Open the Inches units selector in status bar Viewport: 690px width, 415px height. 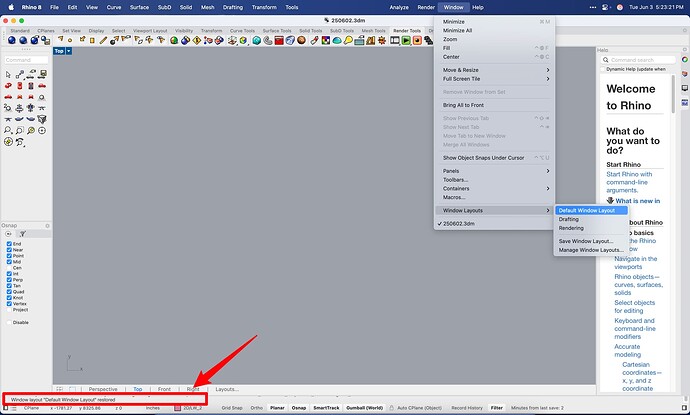pos(153,408)
